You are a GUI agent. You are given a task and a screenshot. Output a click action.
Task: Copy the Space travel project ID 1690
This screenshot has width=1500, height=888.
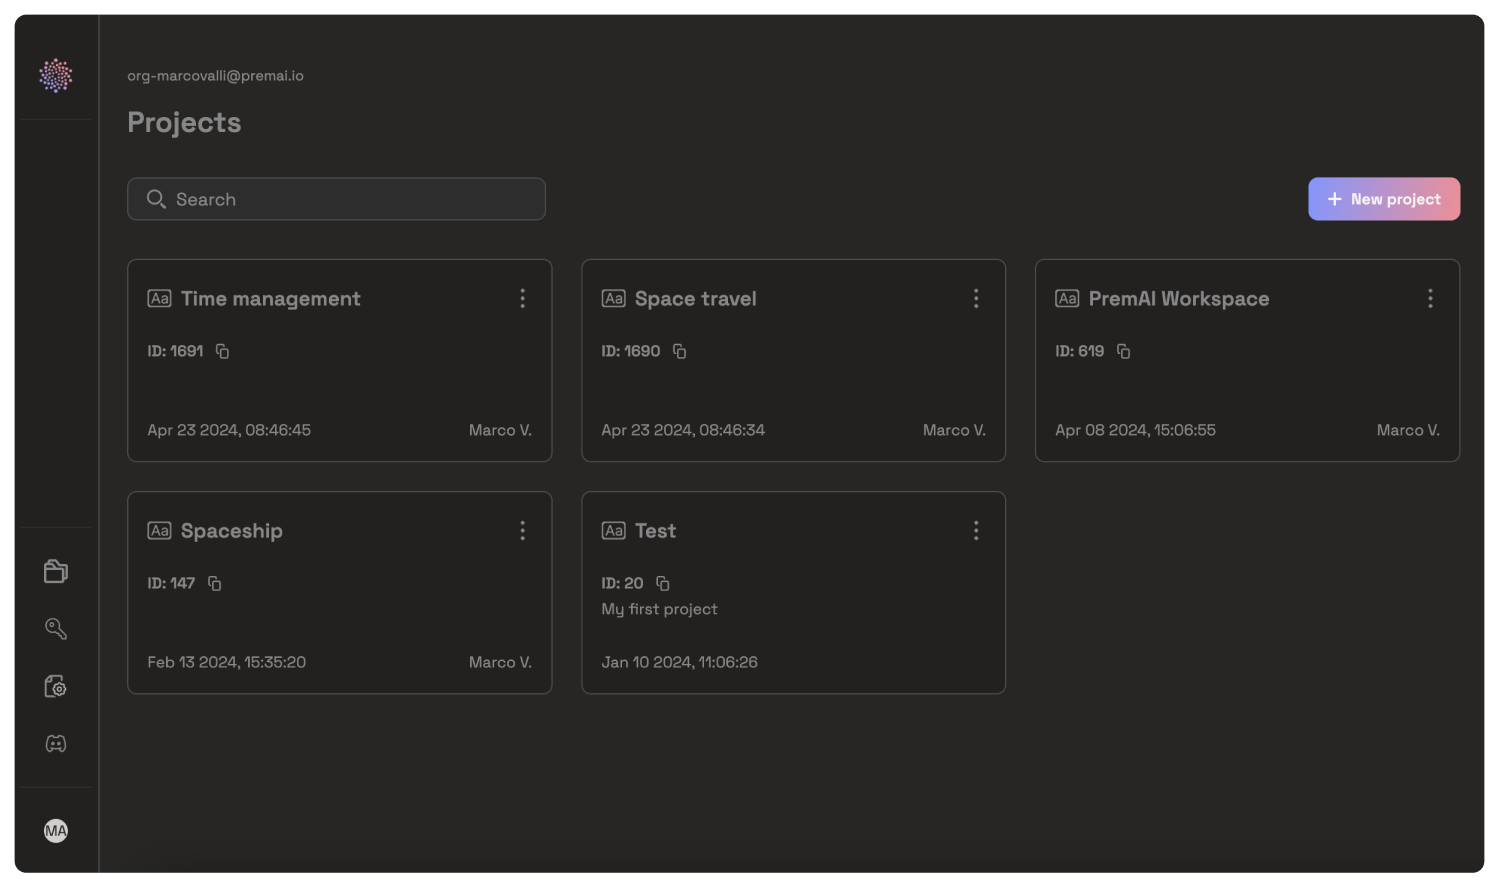[x=680, y=351]
